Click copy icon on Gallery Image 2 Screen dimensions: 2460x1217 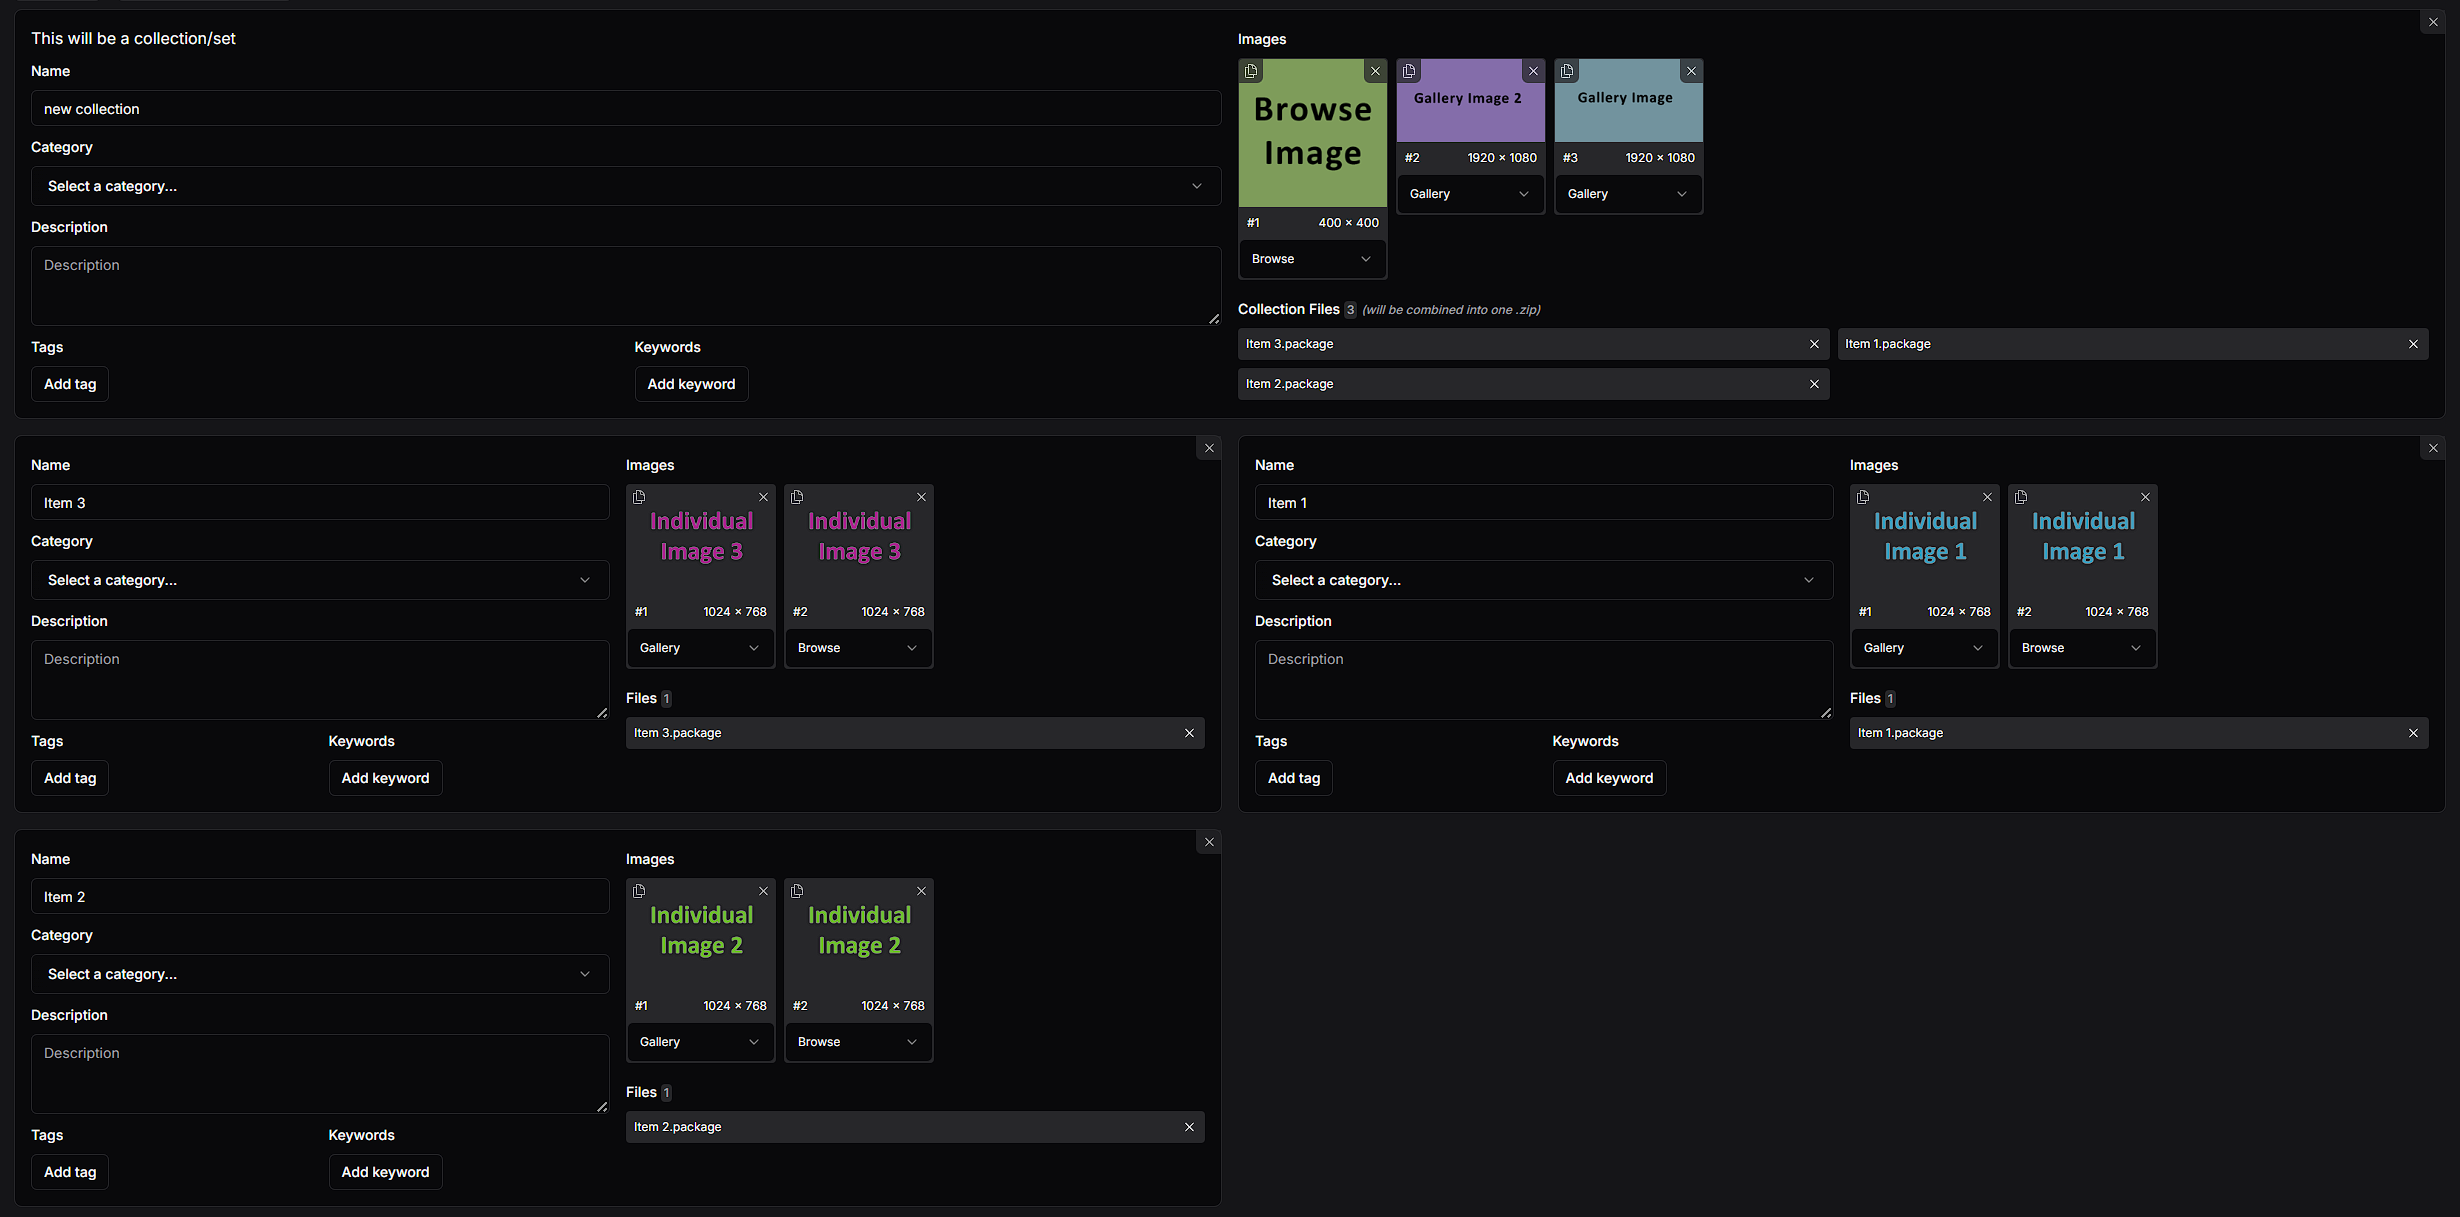1409,71
